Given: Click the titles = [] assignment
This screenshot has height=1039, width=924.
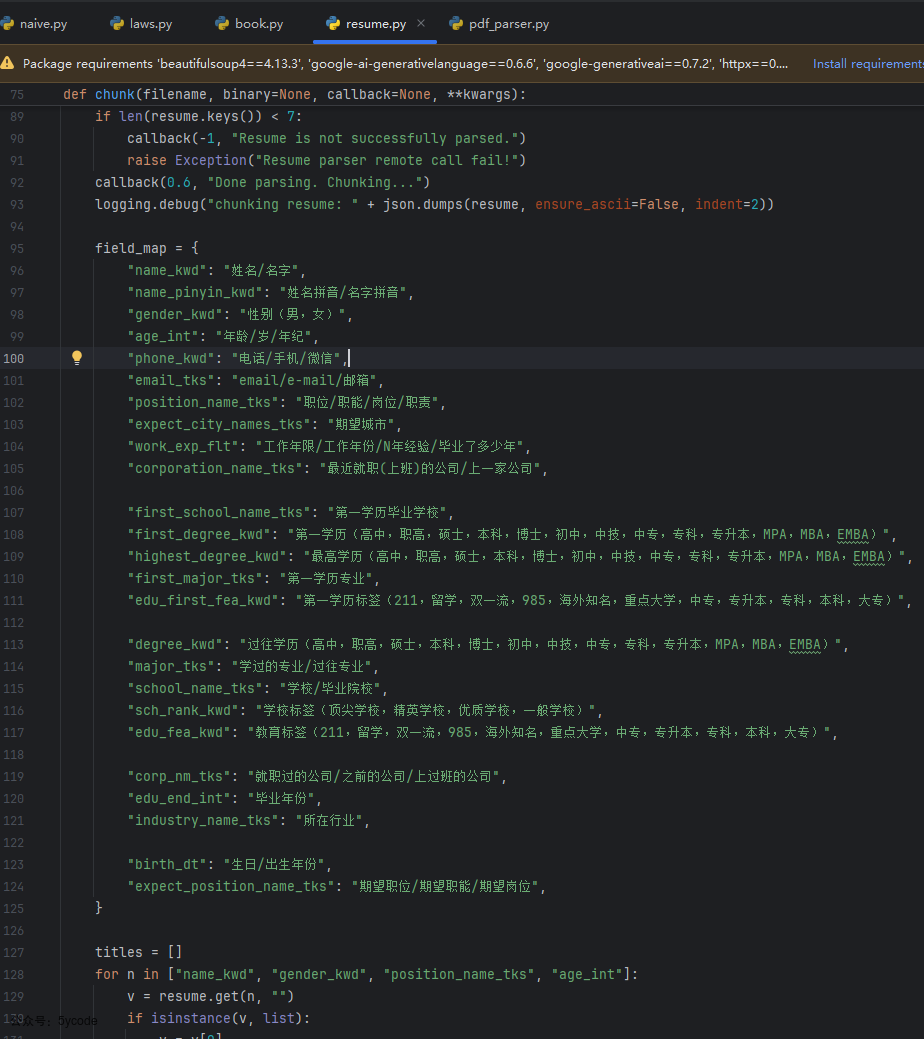Looking at the screenshot, I should click(139, 952).
